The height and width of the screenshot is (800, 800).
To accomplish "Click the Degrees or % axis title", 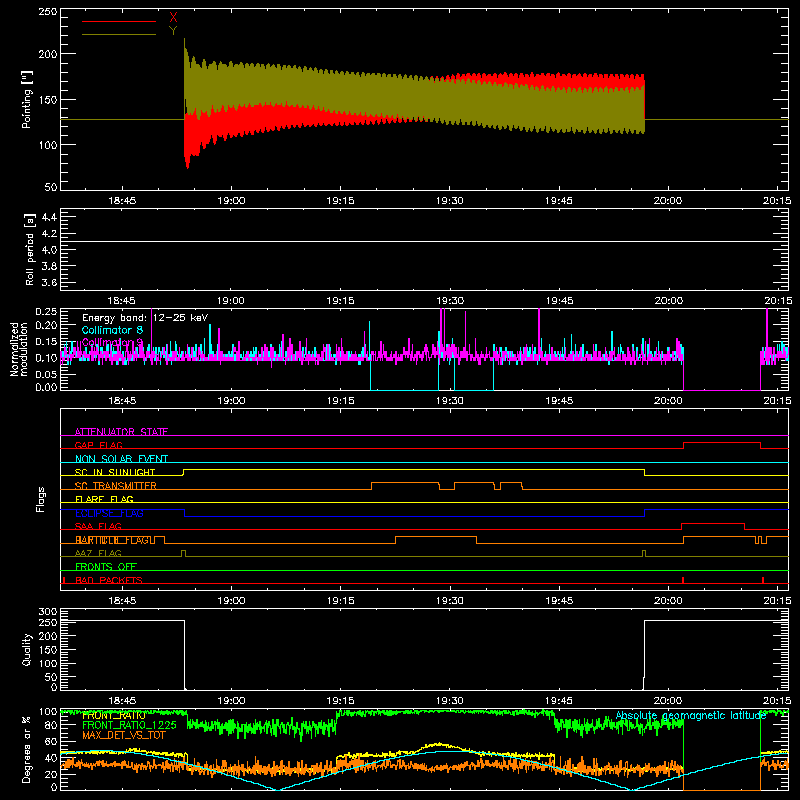I will point(27,749).
